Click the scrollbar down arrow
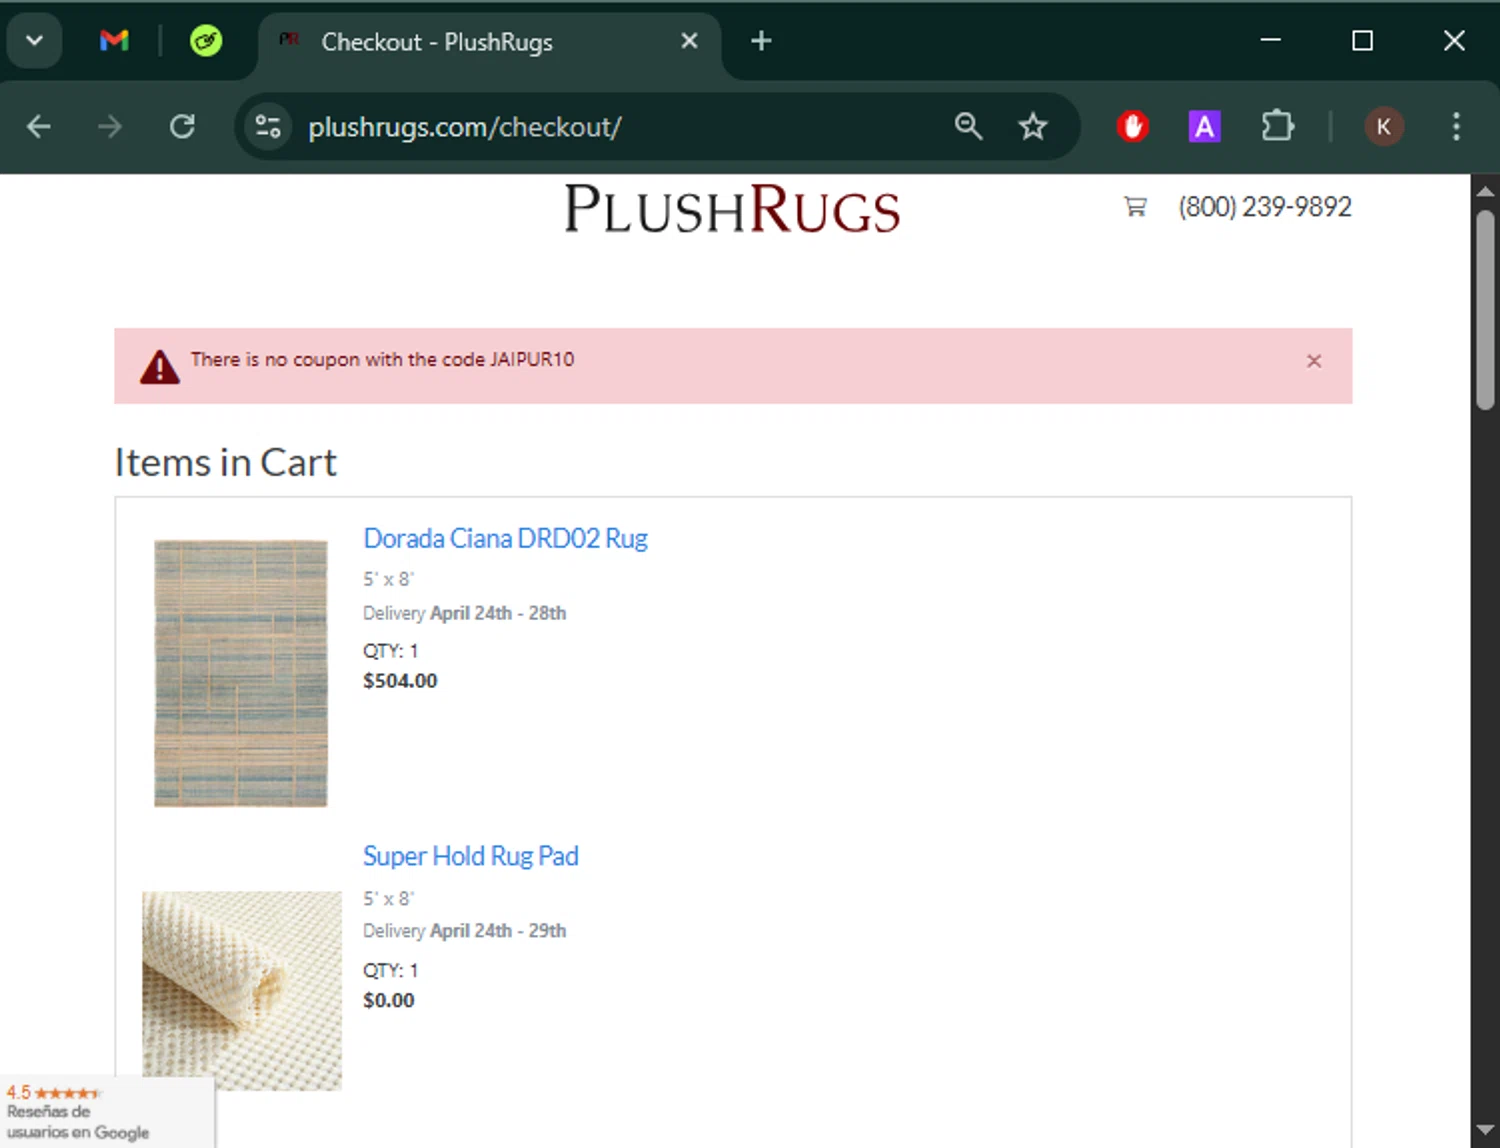Viewport: 1500px width, 1148px height. point(1485,1131)
